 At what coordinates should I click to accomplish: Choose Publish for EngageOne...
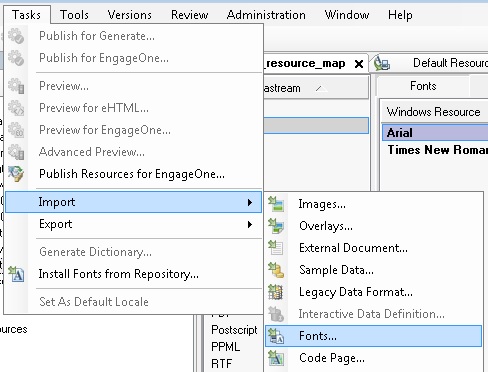tap(133, 58)
